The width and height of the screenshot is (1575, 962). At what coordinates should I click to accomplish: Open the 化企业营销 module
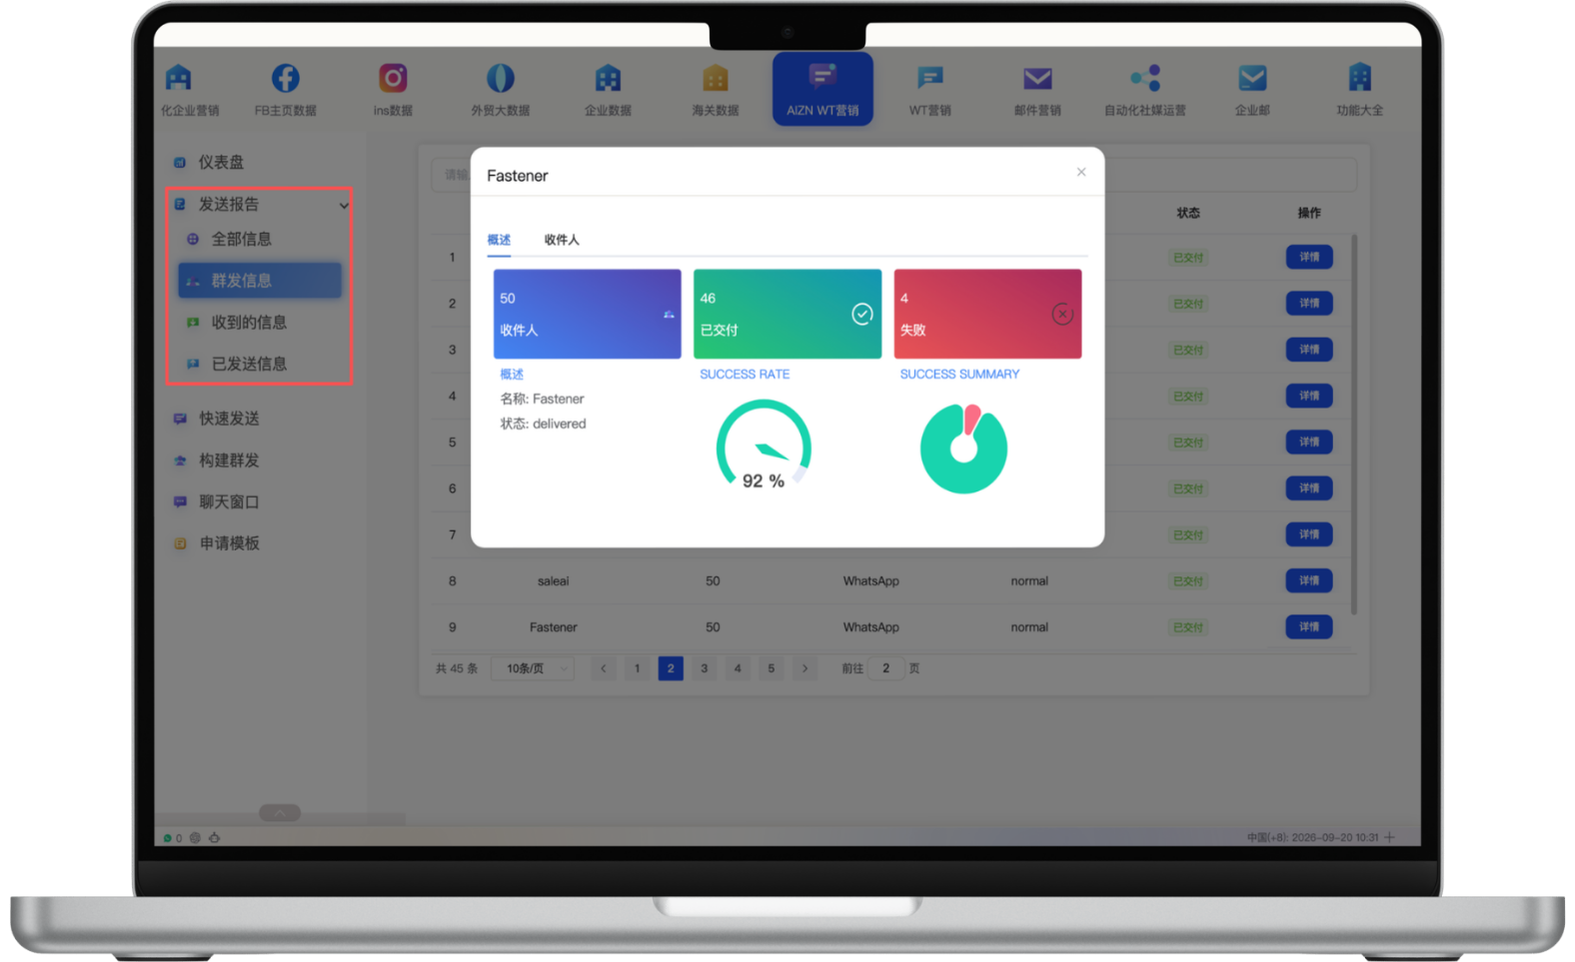click(189, 90)
